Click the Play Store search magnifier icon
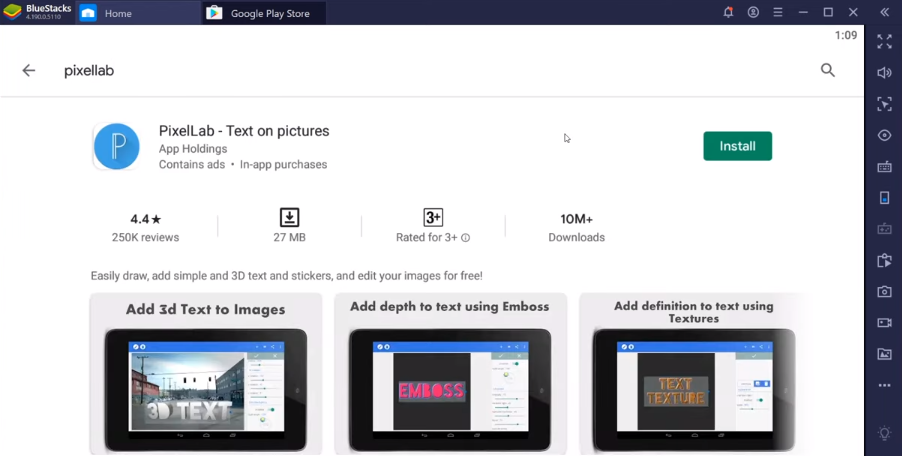902x456 pixels. pyautogui.click(x=828, y=70)
